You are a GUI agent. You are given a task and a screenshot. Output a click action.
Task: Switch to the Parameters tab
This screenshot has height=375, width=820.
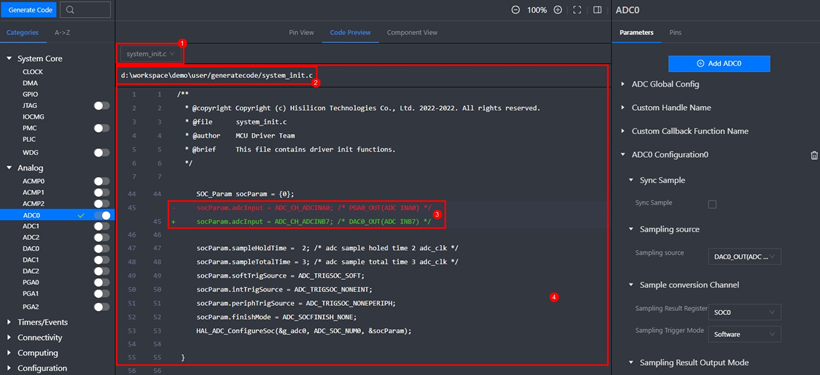[x=636, y=32]
